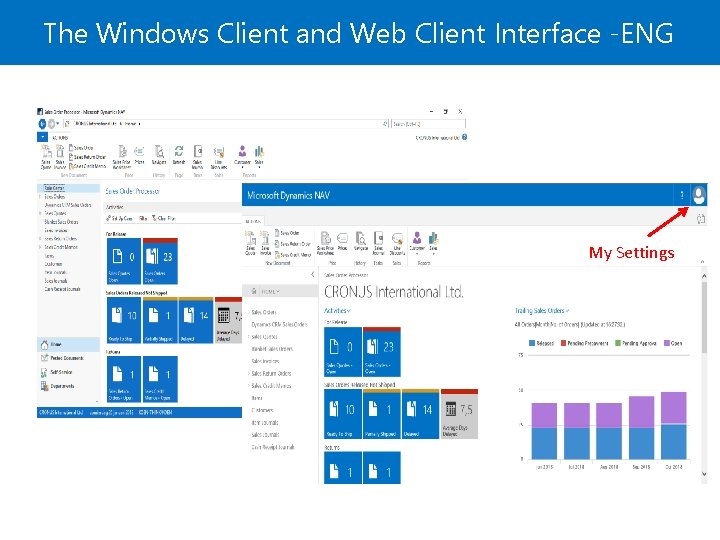Click help icon beside company name in Windows Client
720x540 pixels.
pos(464,137)
